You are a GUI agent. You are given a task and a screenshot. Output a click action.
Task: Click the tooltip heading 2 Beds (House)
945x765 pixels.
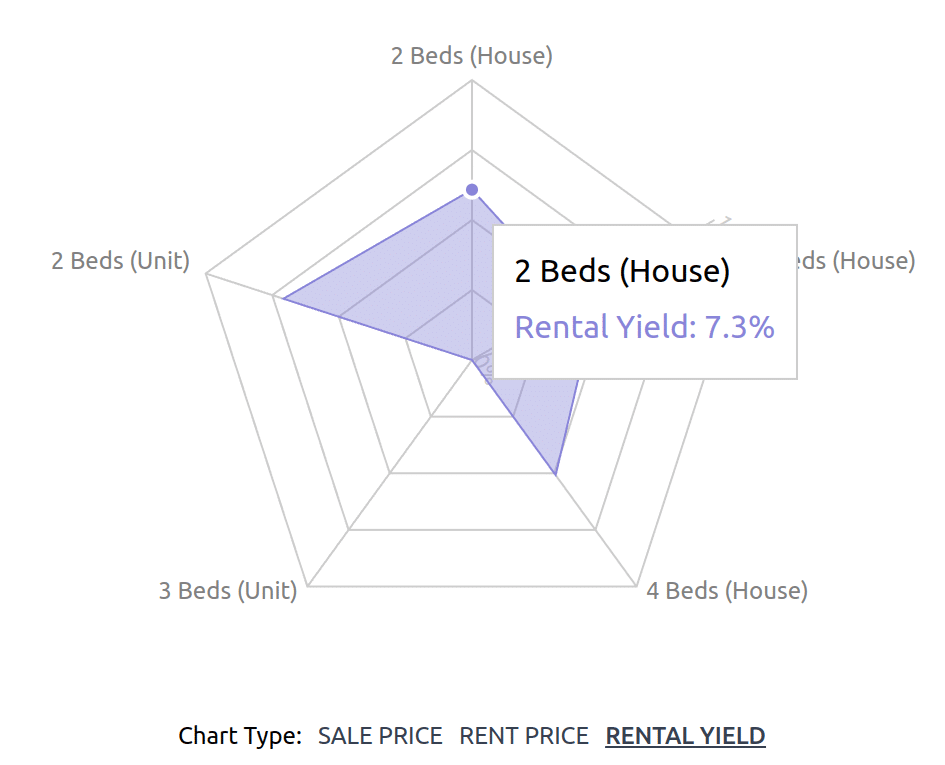click(622, 271)
